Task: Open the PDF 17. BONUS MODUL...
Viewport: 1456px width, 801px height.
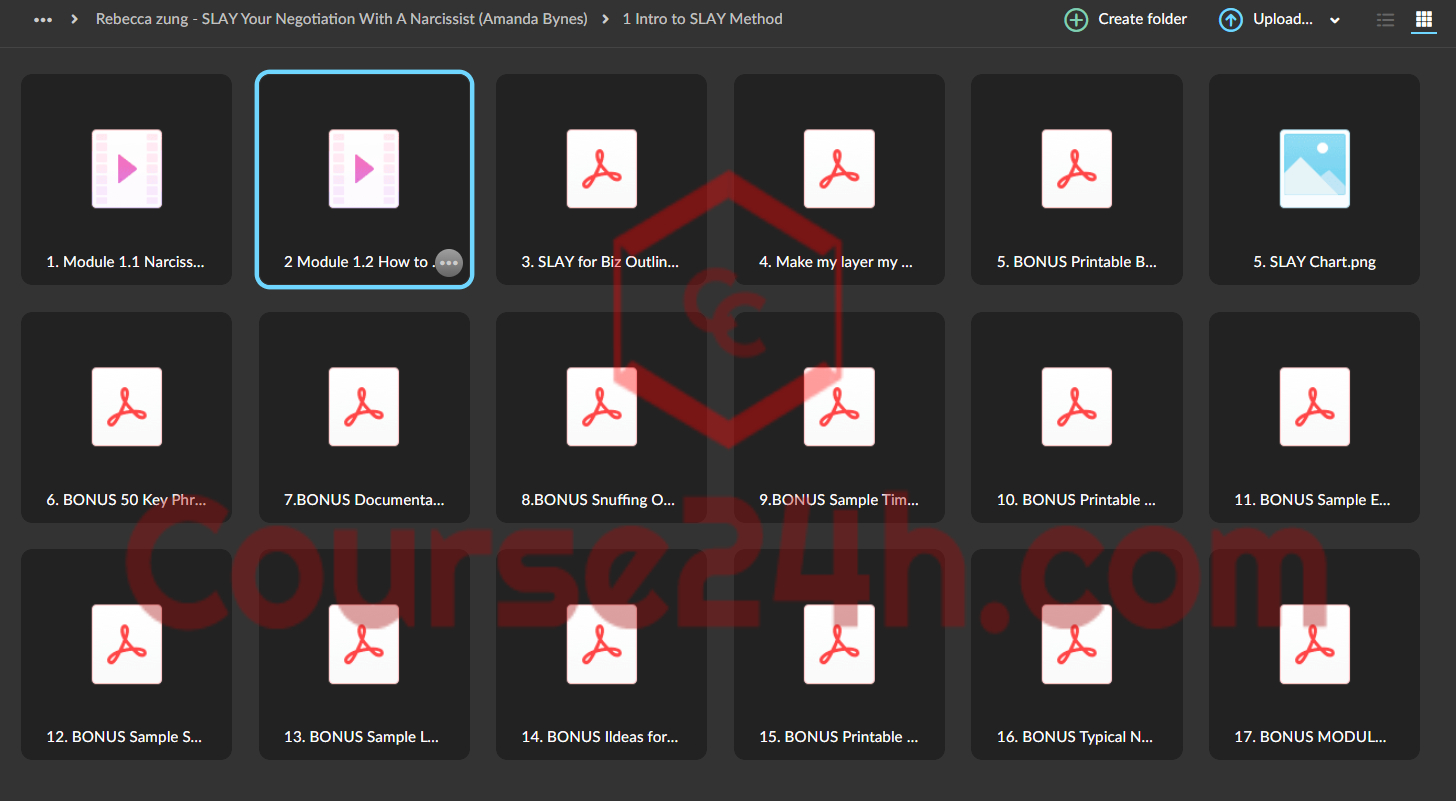Action: tap(1314, 654)
